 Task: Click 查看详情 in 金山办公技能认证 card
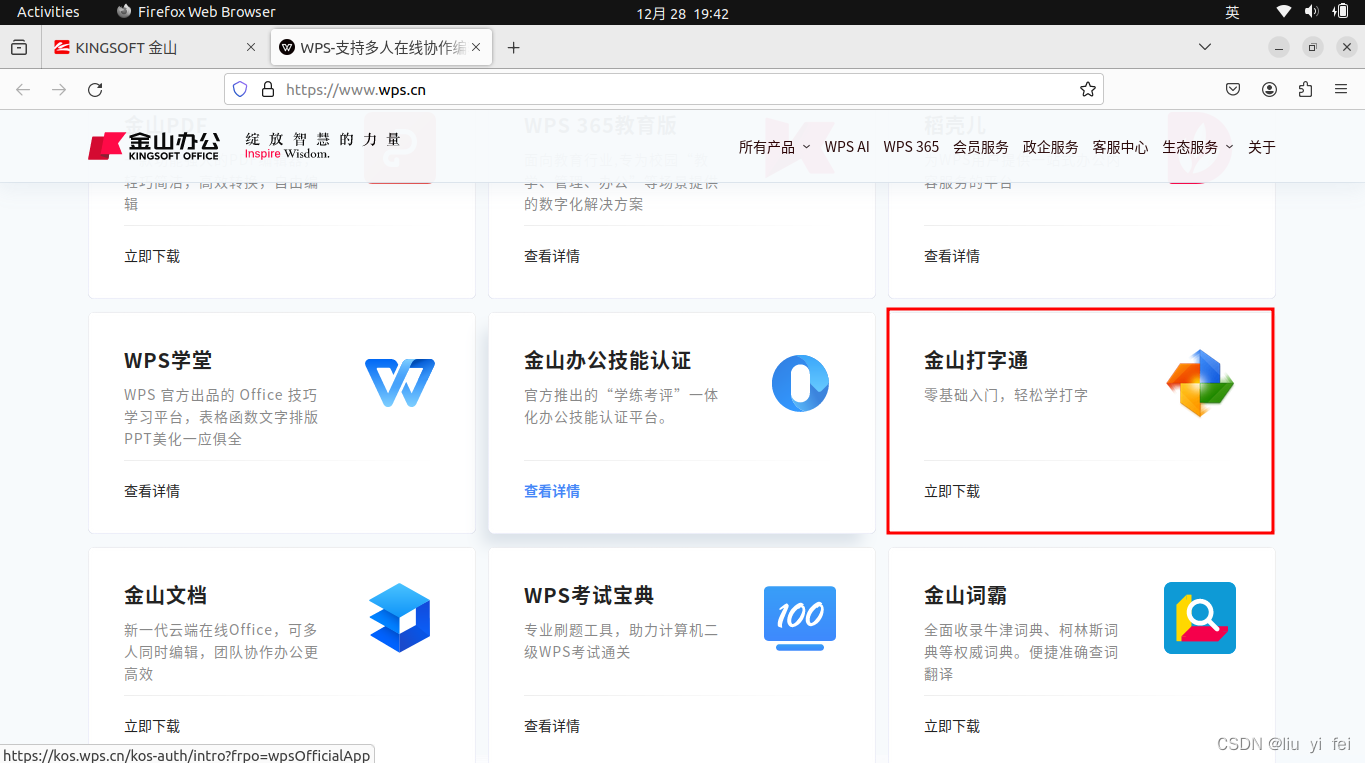click(x=552, y=491)
